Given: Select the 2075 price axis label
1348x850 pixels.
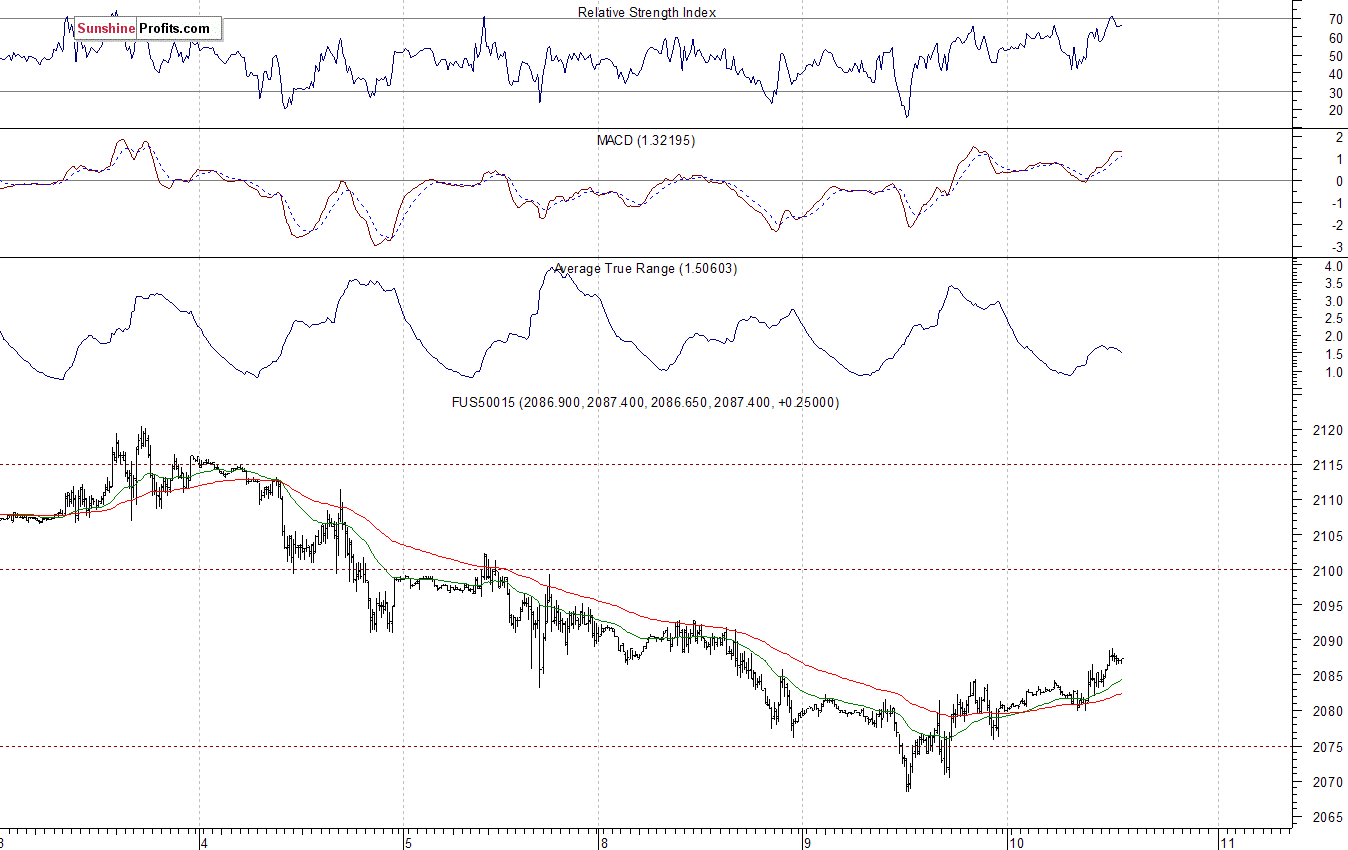Looking at the screenshot, I should point(1329,747).
